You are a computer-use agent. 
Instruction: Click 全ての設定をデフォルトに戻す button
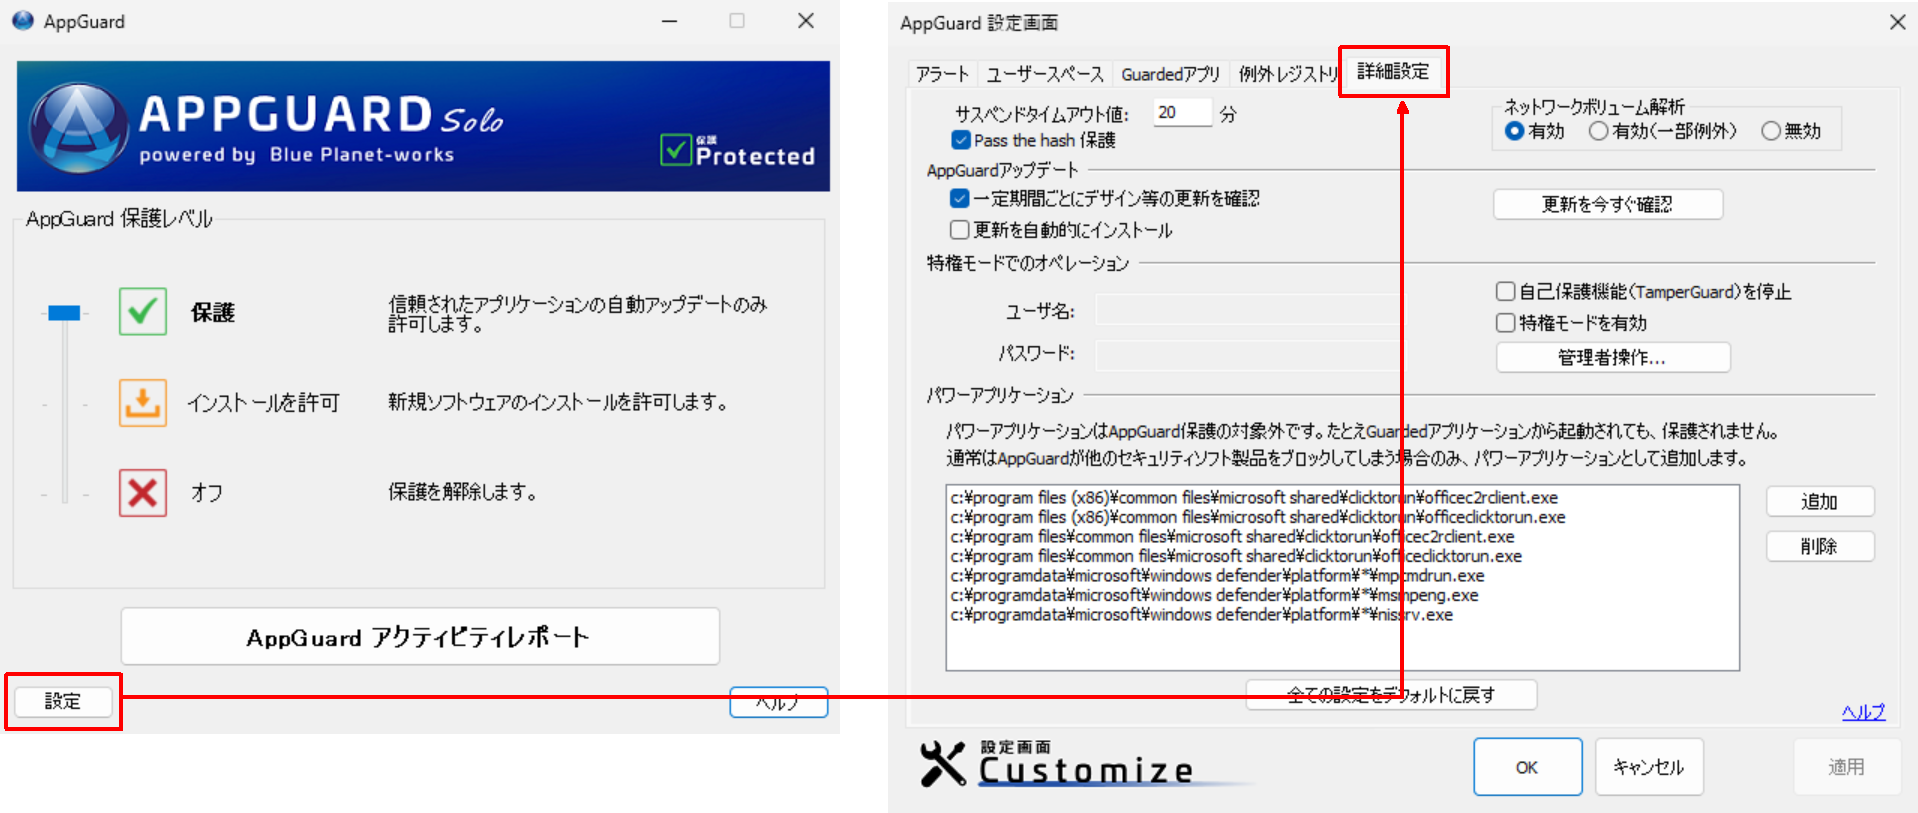[1391, 694]
